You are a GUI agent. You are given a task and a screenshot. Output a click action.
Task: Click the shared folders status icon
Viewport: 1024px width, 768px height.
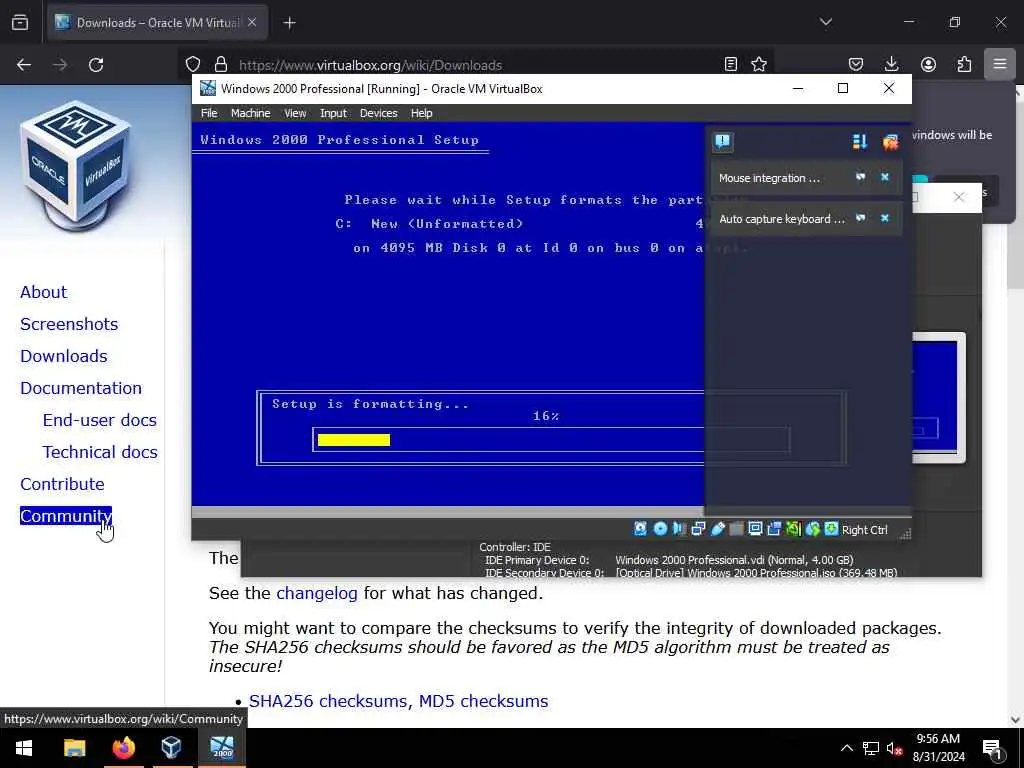(x=736, y=529)
